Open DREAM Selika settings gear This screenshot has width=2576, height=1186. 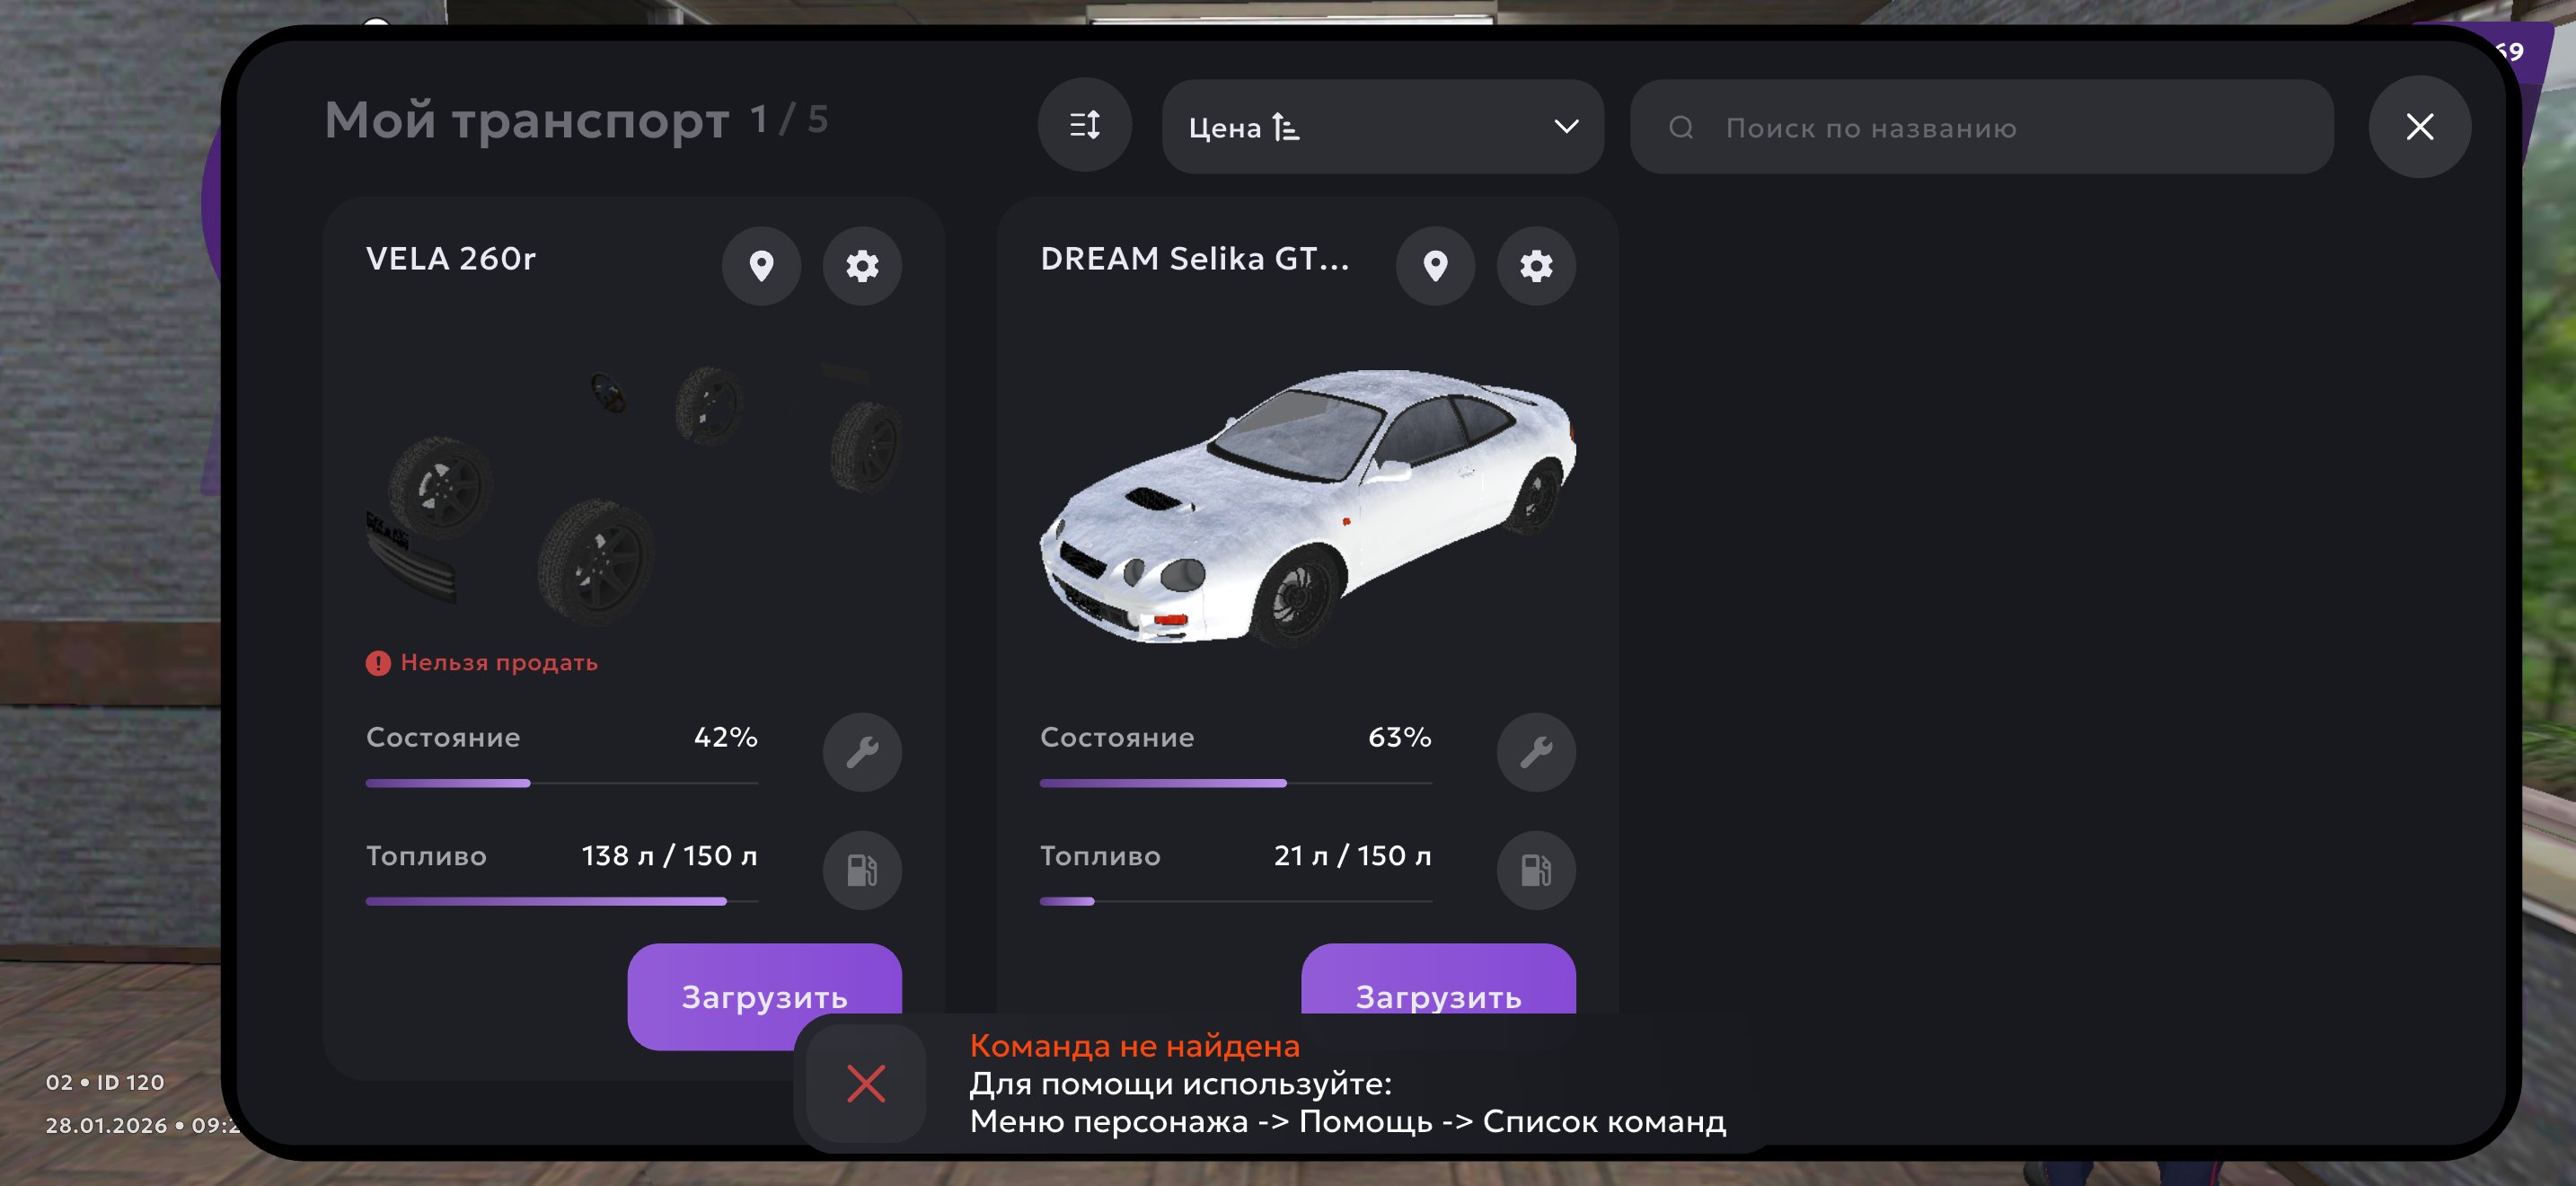pos(1536,266)
